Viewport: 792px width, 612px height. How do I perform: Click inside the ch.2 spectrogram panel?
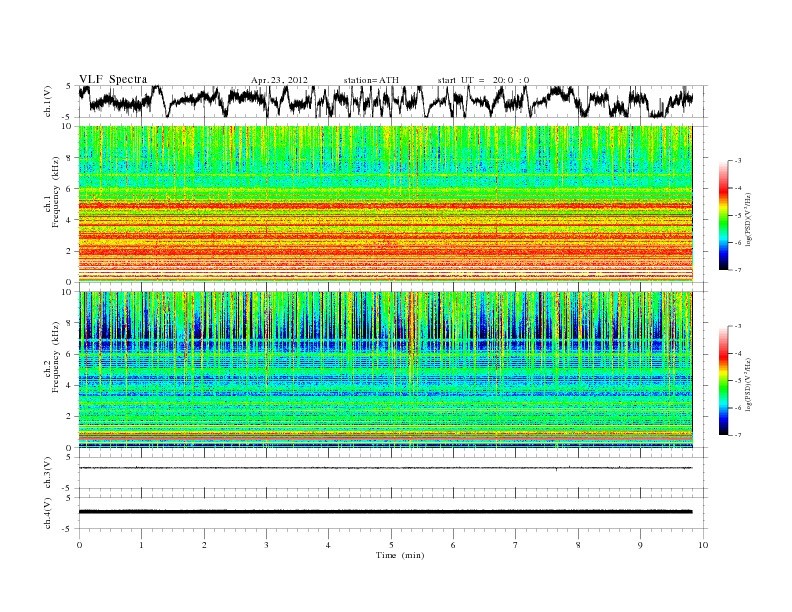(x=386, y=370)
